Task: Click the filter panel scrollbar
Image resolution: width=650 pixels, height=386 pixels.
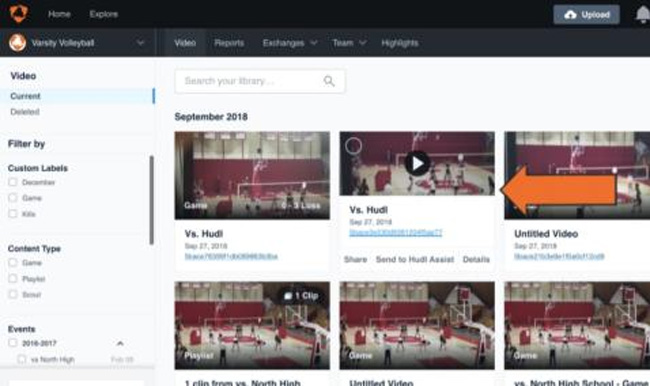Action: tap(151, 200)
